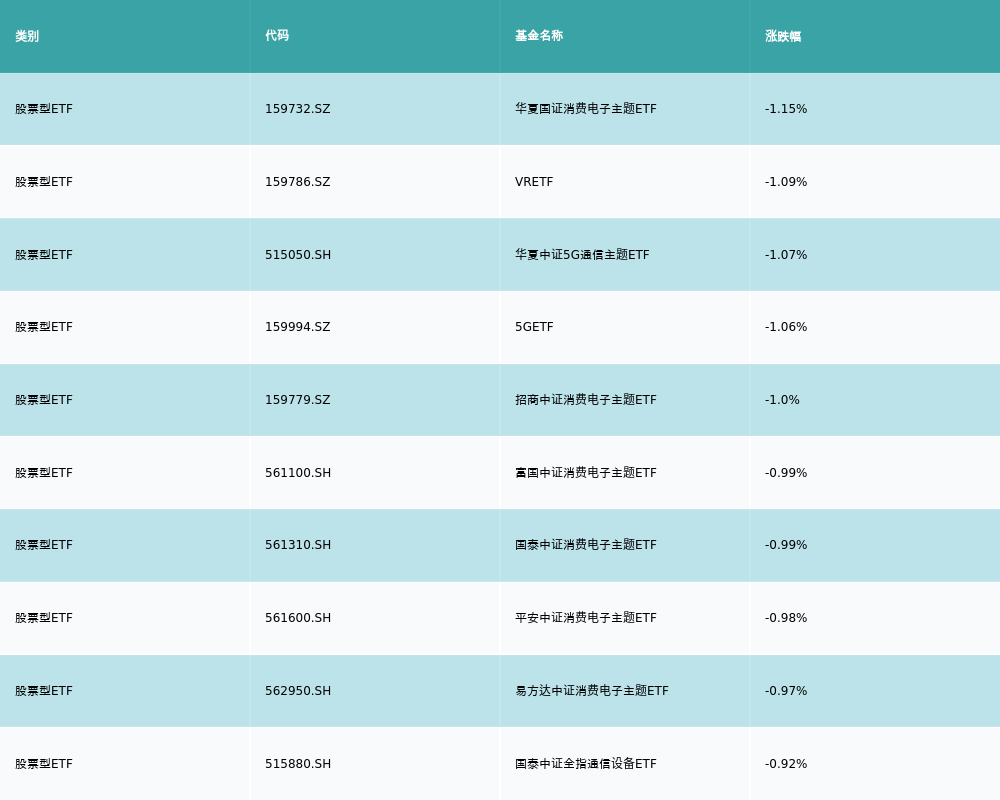The image size is (1000, 800).
Task: Click fund name 华夏国证消费电子主题ETF
Action: [585, 109]
